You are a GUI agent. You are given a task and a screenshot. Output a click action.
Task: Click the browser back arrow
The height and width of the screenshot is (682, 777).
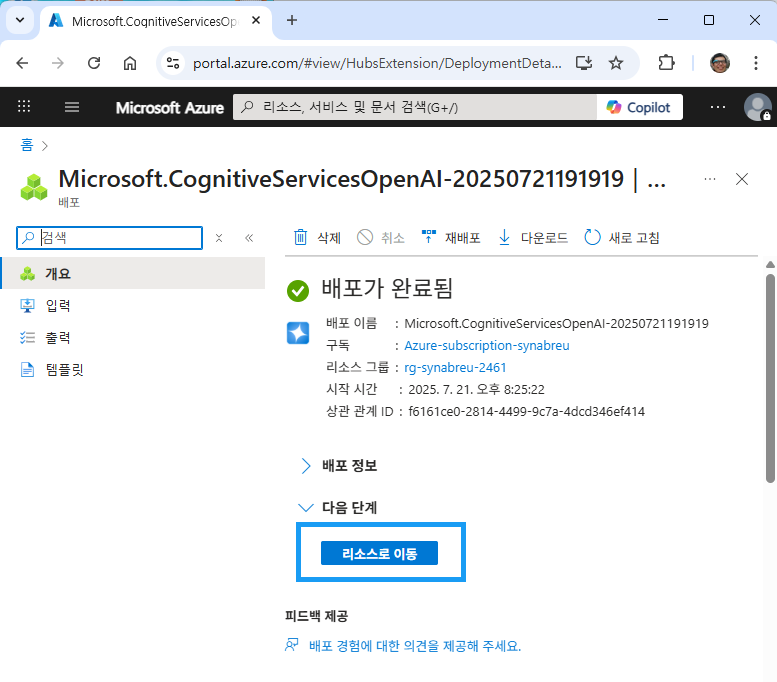(x=22, y=63)
